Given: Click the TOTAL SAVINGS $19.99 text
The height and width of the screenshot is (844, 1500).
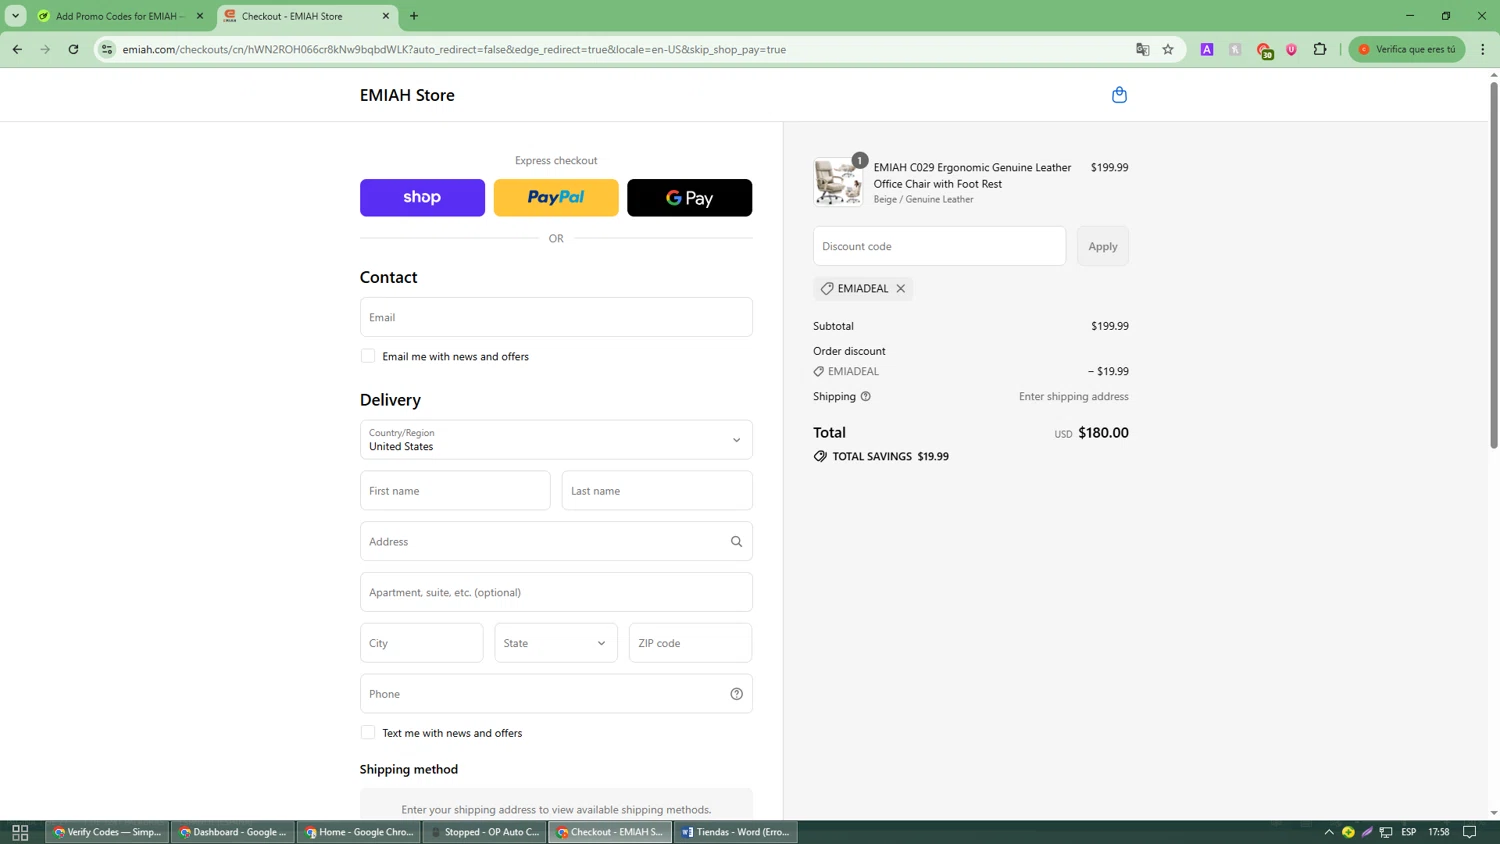Looking at the screenshot, I should tap(890, 457).
